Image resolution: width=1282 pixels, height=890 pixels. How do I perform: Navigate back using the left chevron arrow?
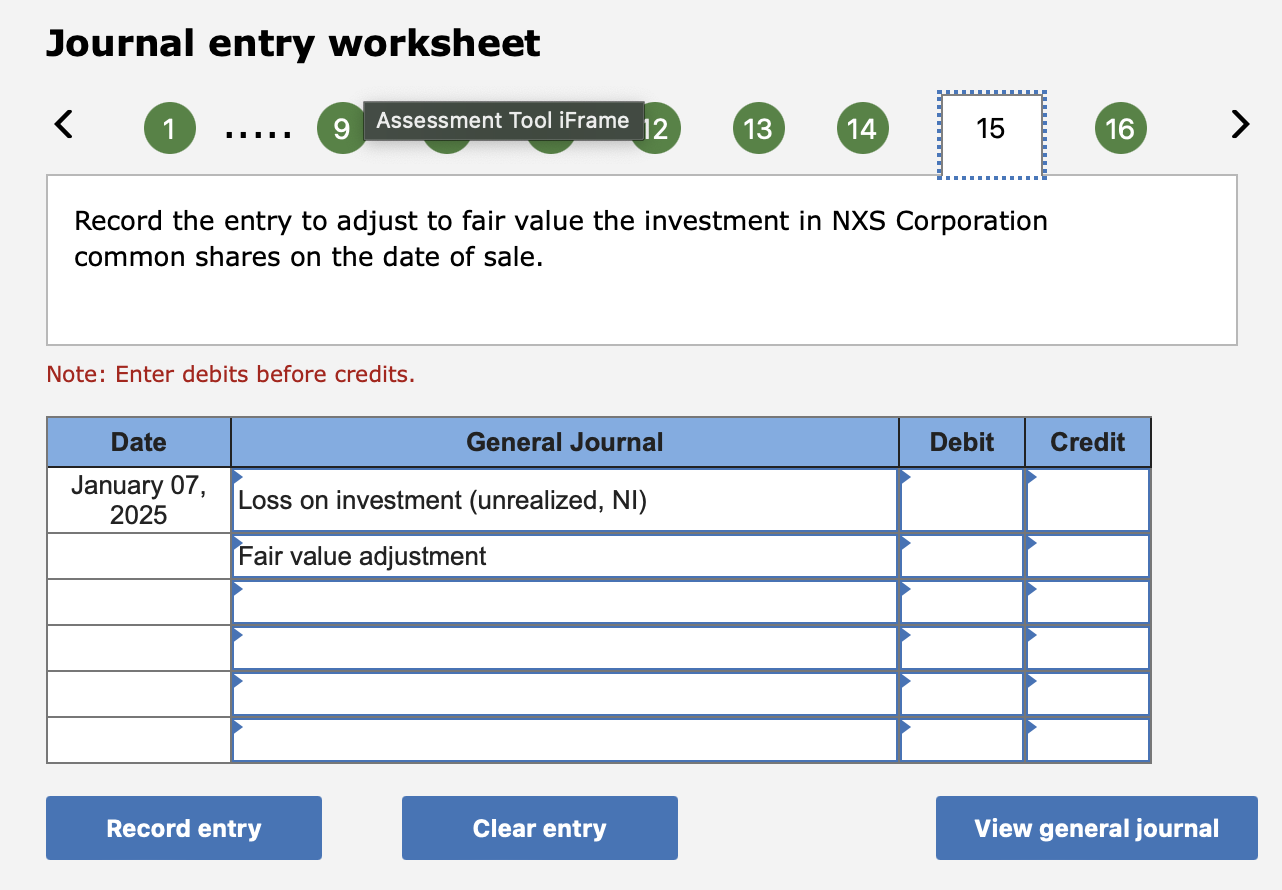[62, 124]
